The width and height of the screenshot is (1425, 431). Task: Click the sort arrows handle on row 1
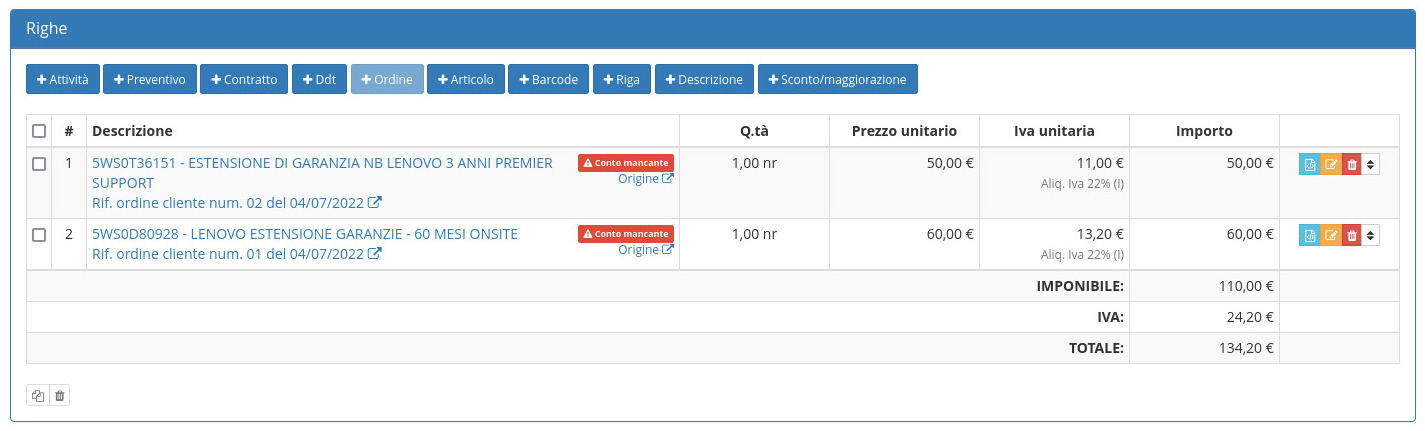1370,165
